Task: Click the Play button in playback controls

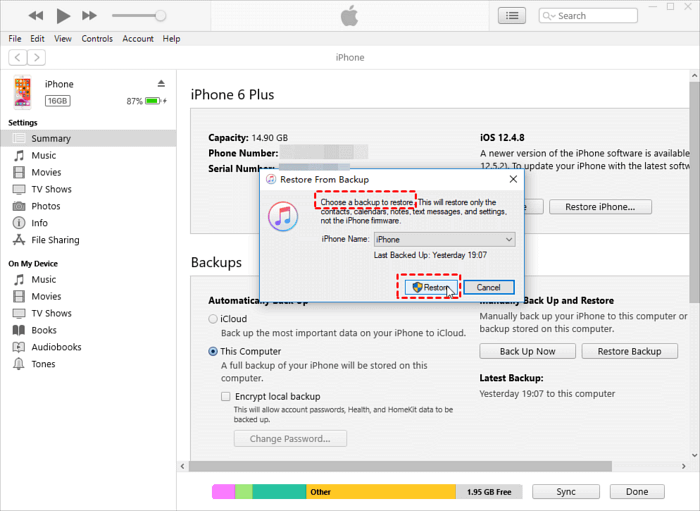Action: [x=63, y=16]
